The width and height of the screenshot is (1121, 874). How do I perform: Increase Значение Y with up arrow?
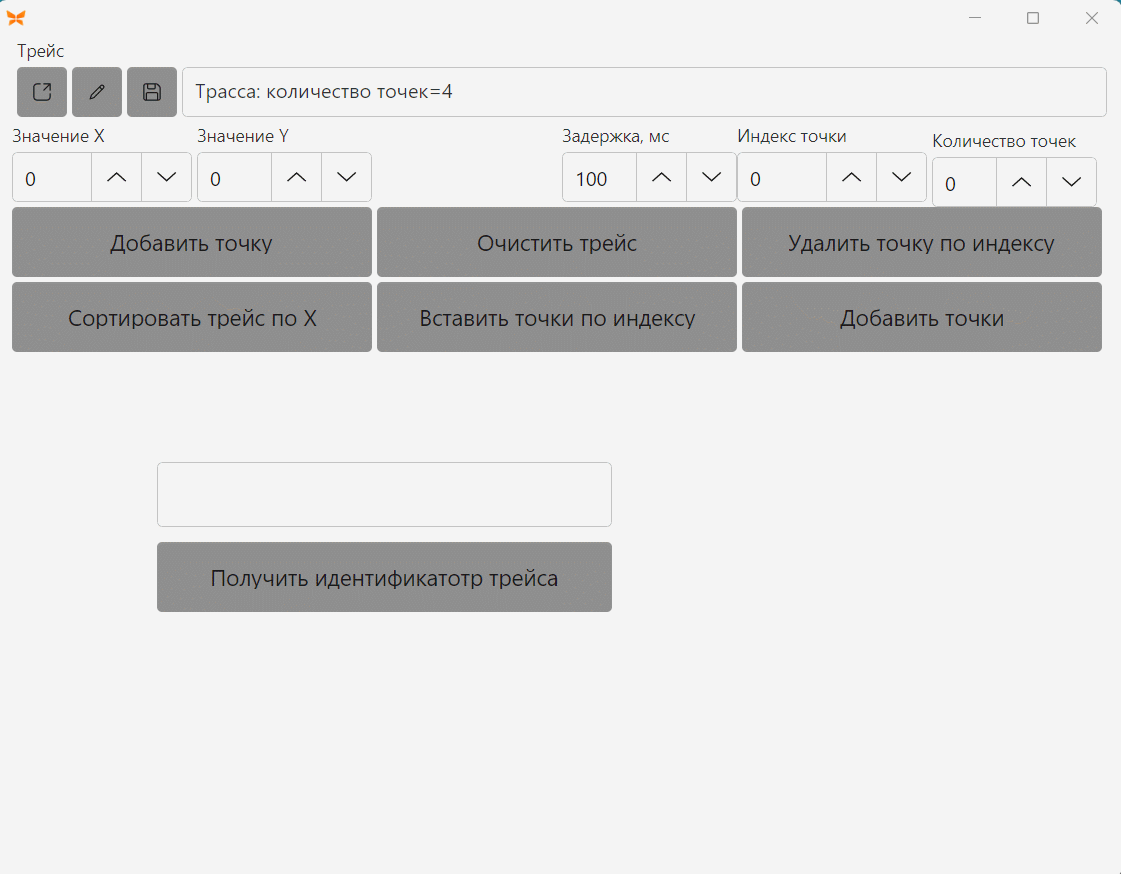[x=297, y=177]
